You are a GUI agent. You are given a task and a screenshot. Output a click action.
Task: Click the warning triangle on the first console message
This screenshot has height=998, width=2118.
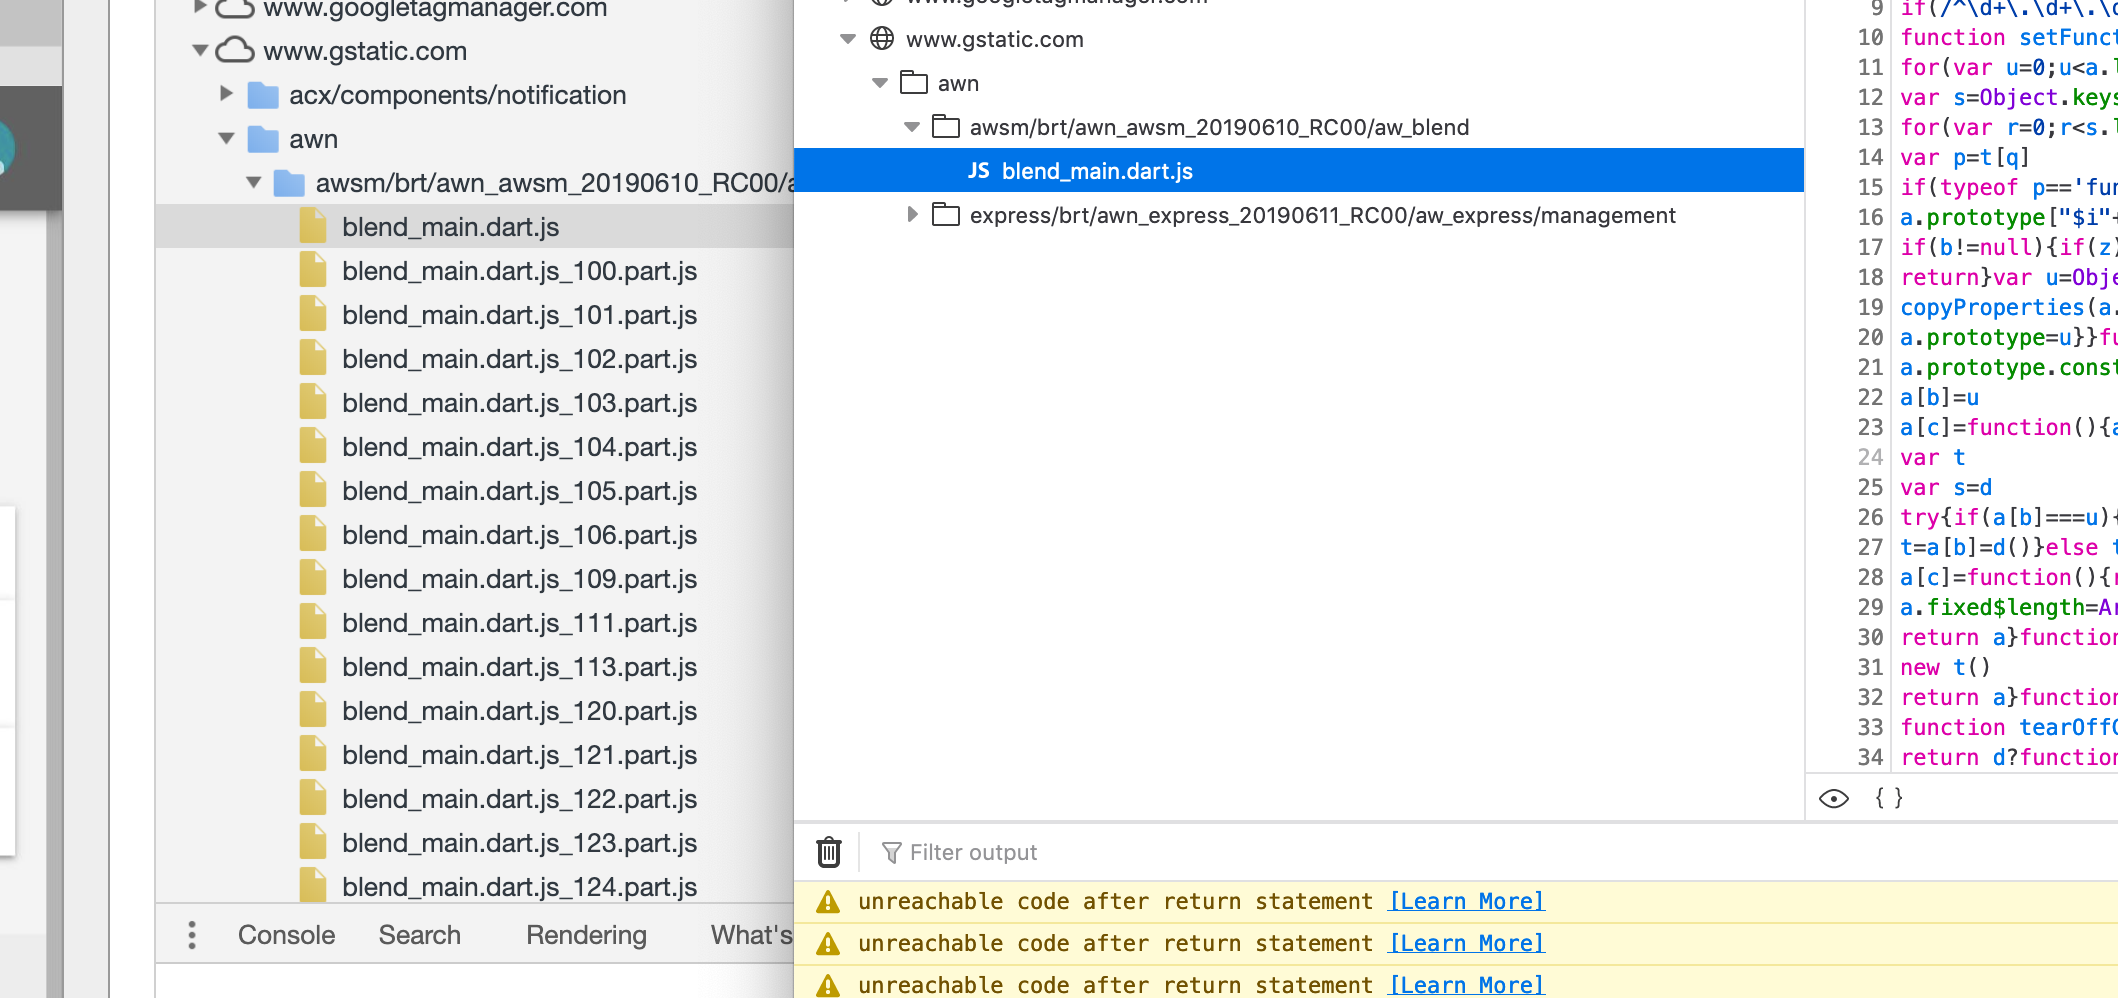(x=829, y=901)
